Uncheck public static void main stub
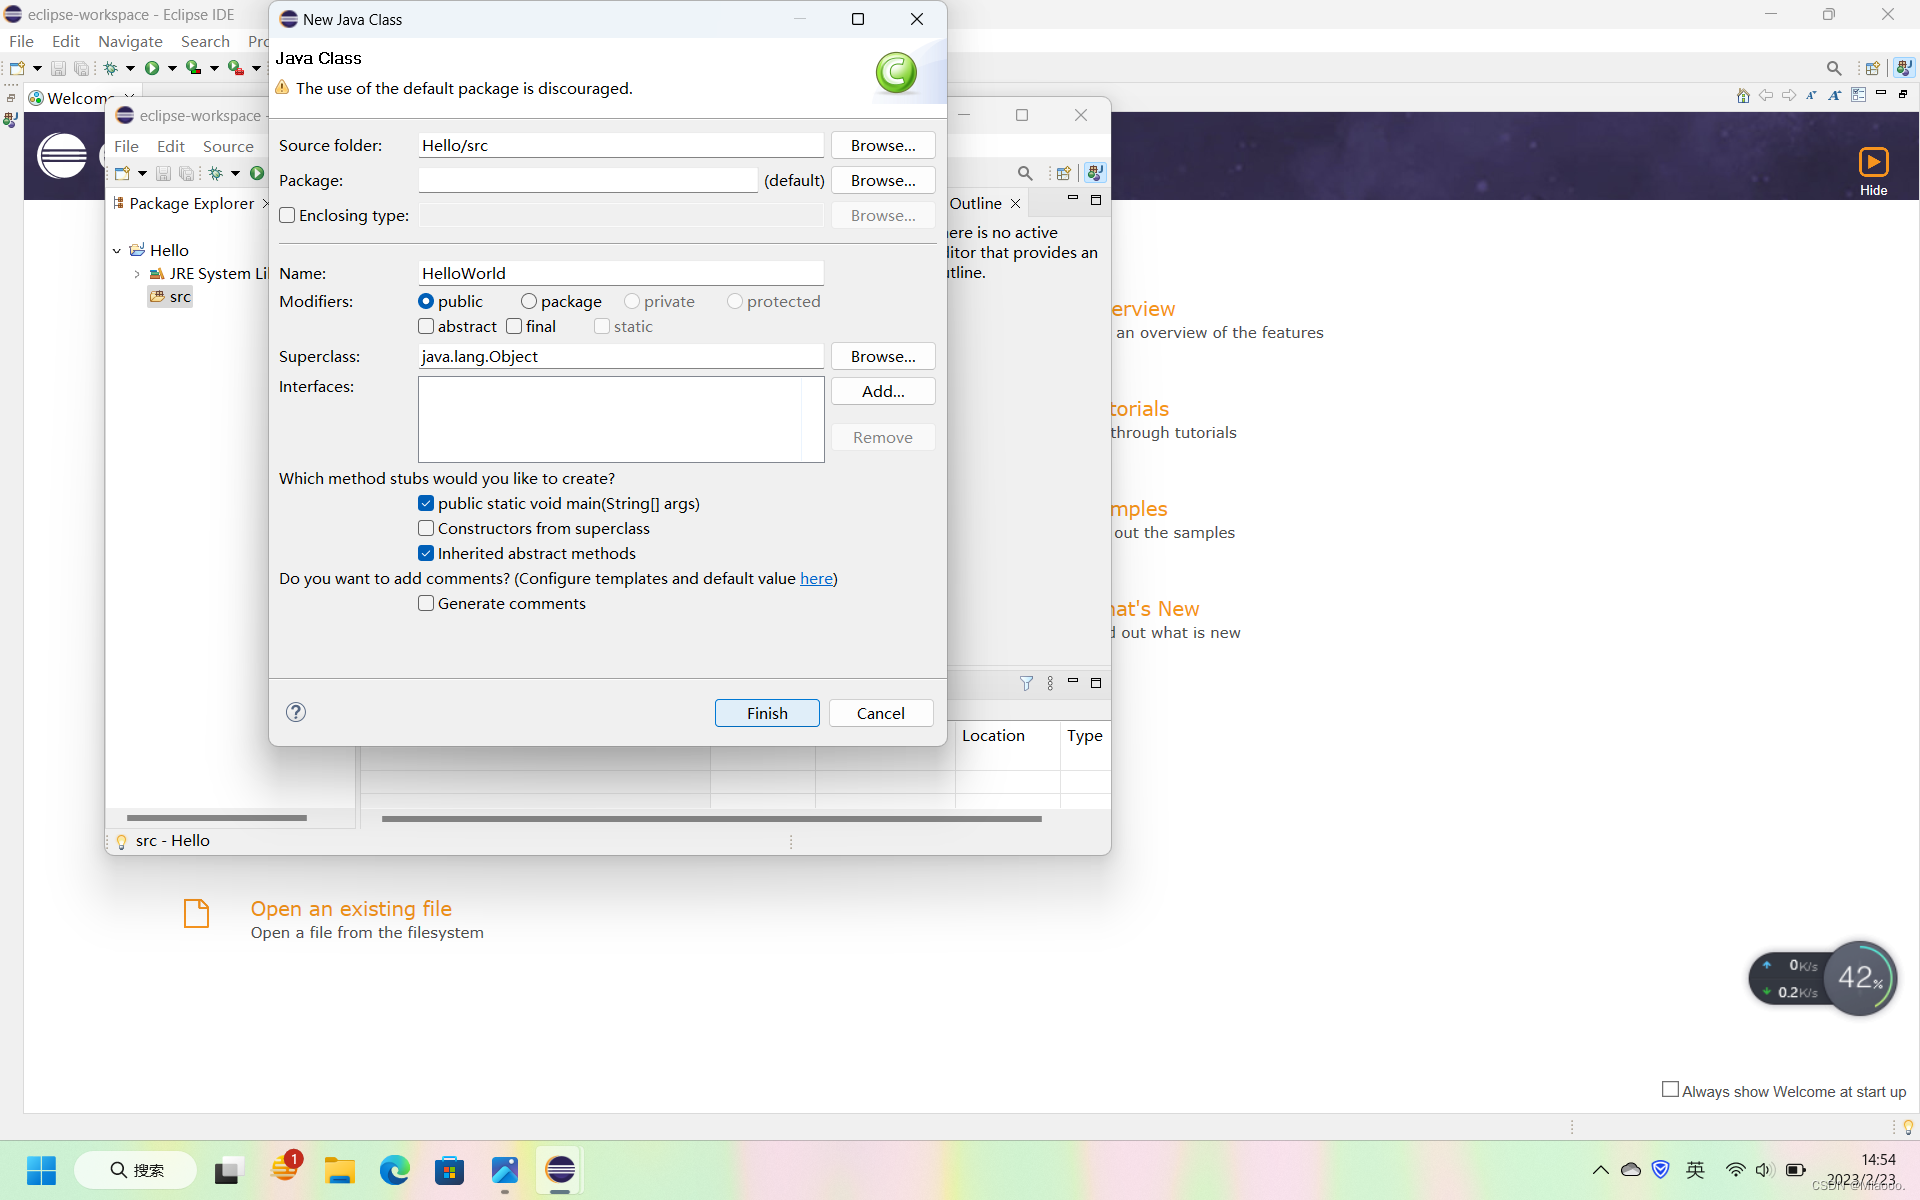Screen dimensions: 1920x1200 click(x=426, y=503)
